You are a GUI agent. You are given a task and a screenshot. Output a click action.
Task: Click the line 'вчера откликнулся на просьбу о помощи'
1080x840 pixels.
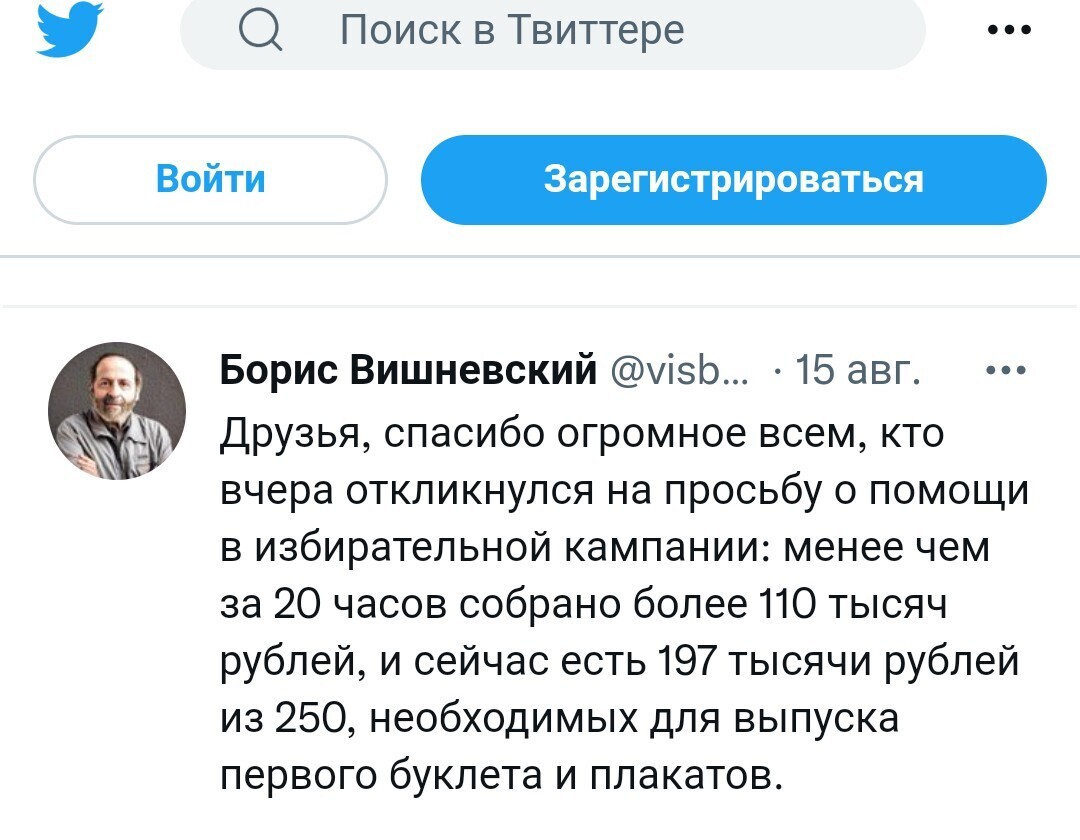tap(624, 492)
